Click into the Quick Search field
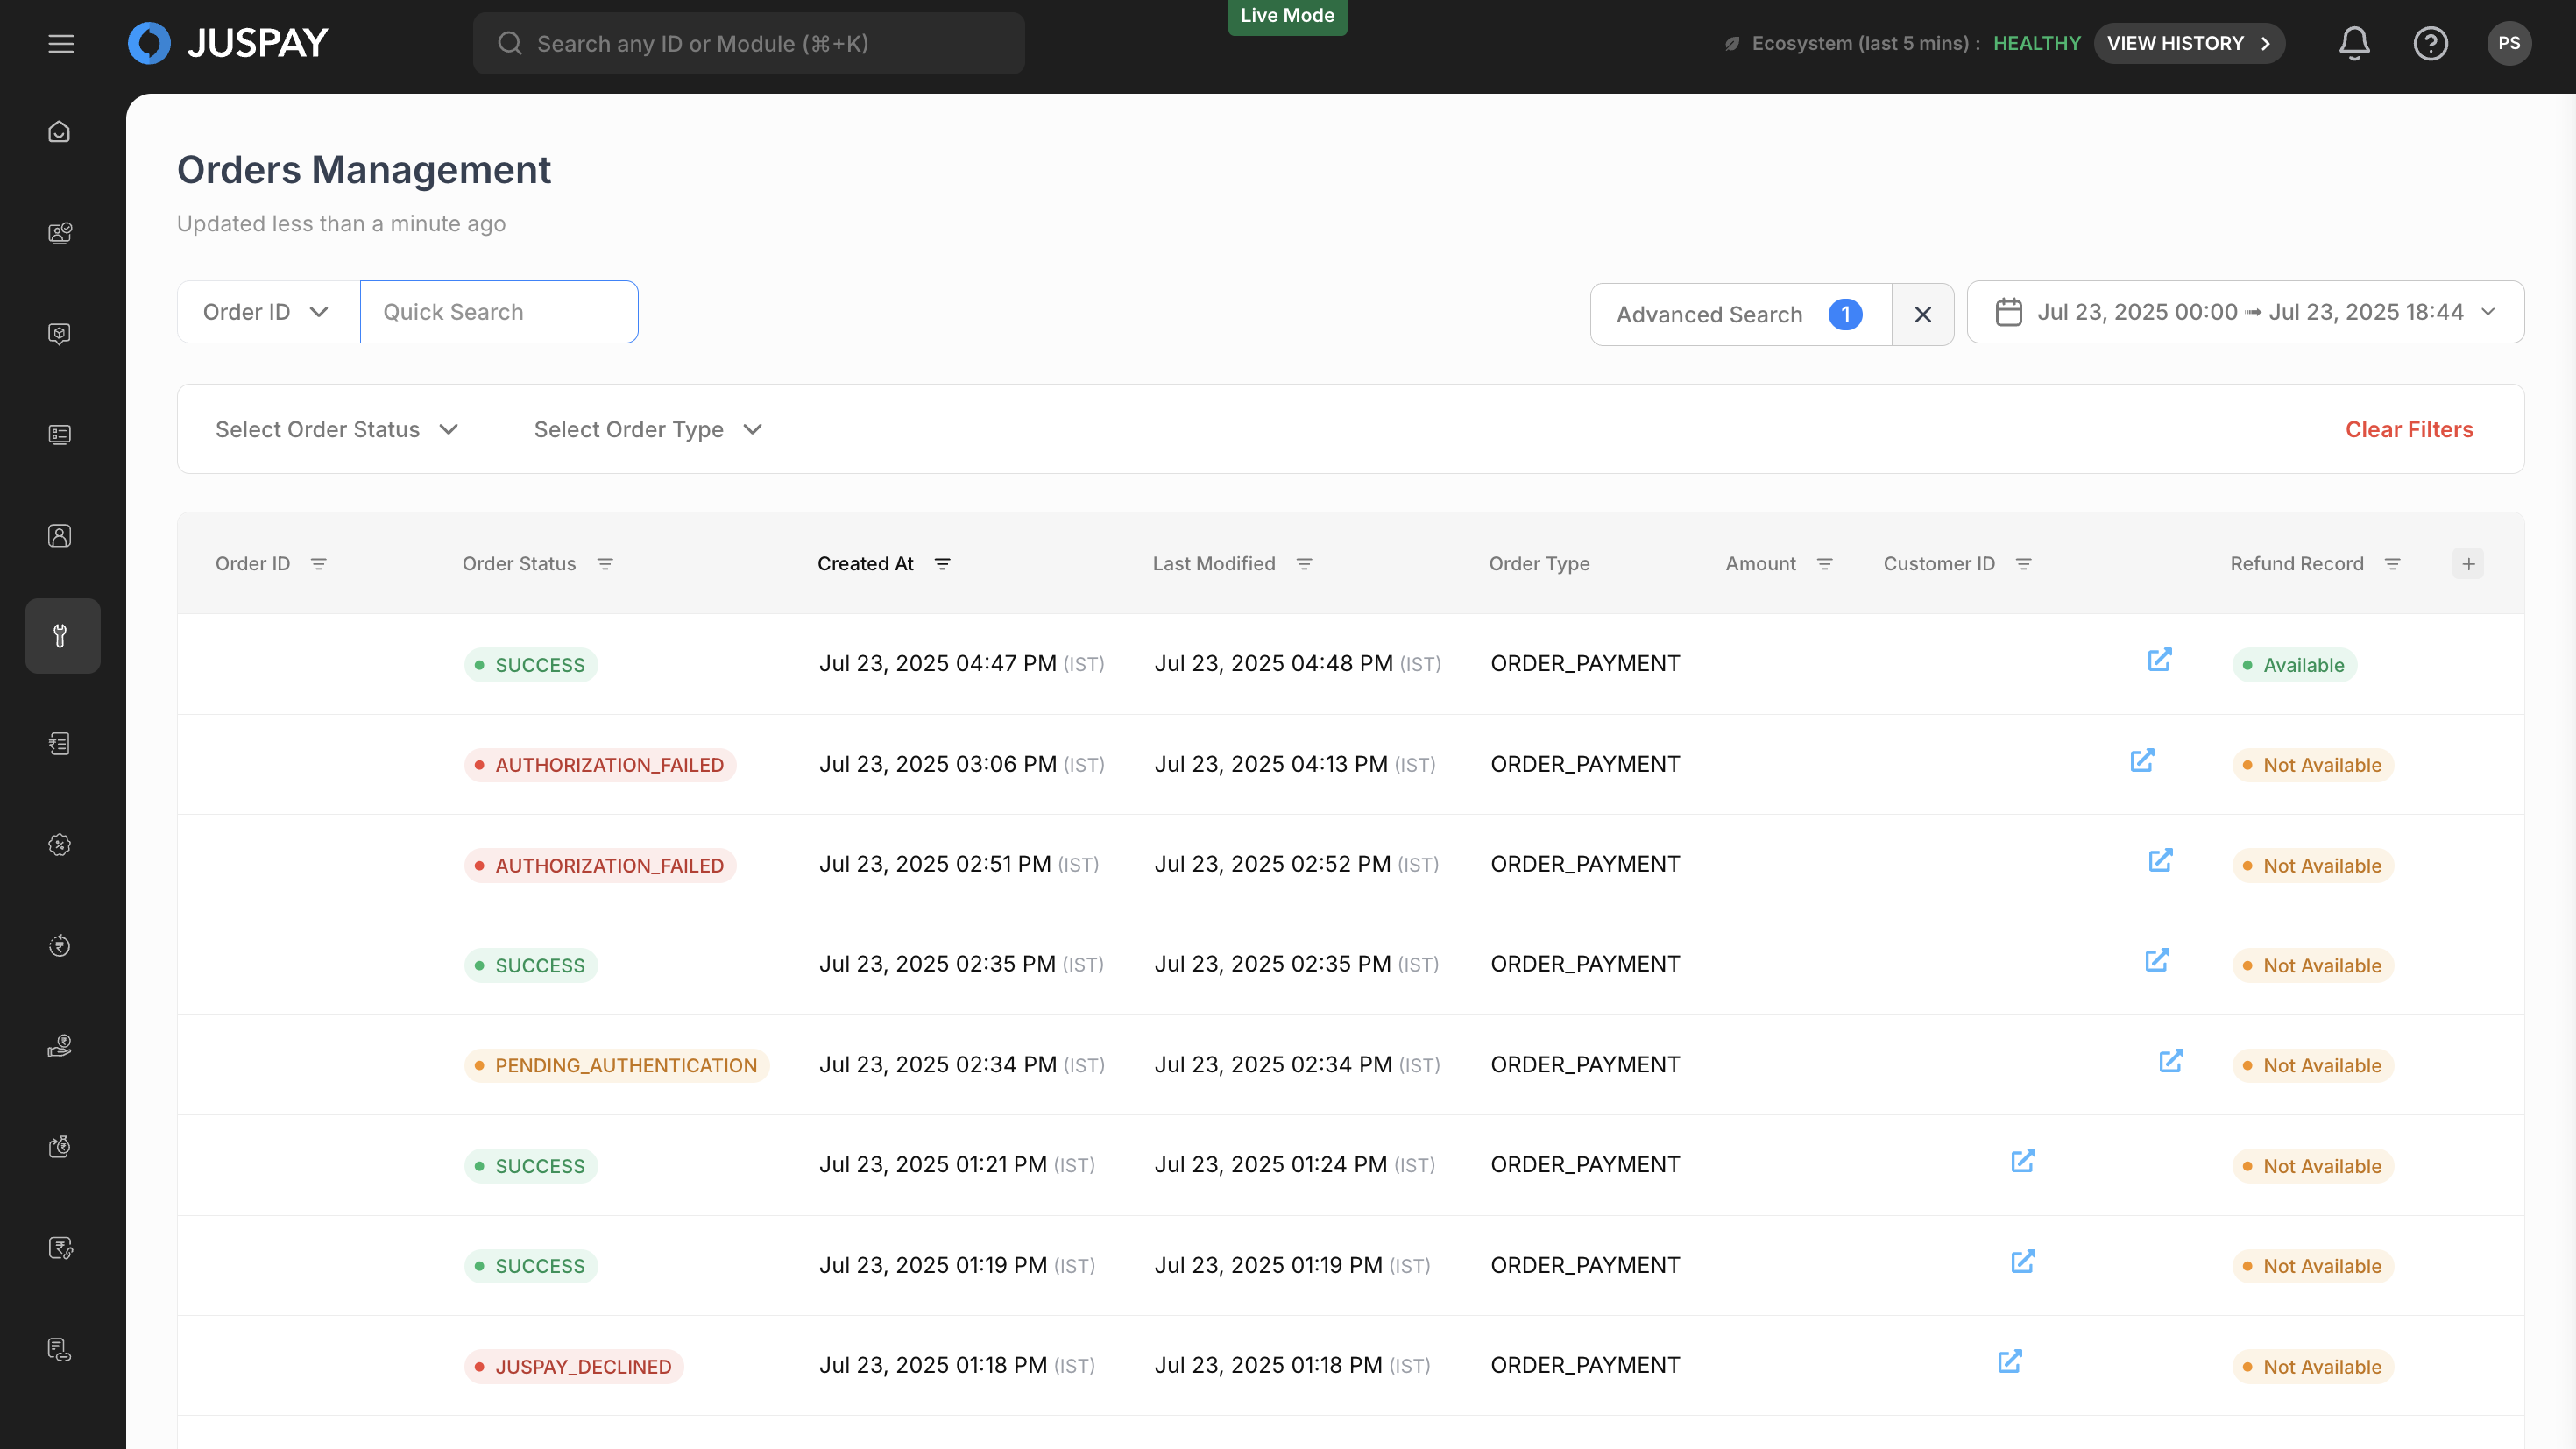This screenshot has height=1449, width=2576. pos(498,312)
